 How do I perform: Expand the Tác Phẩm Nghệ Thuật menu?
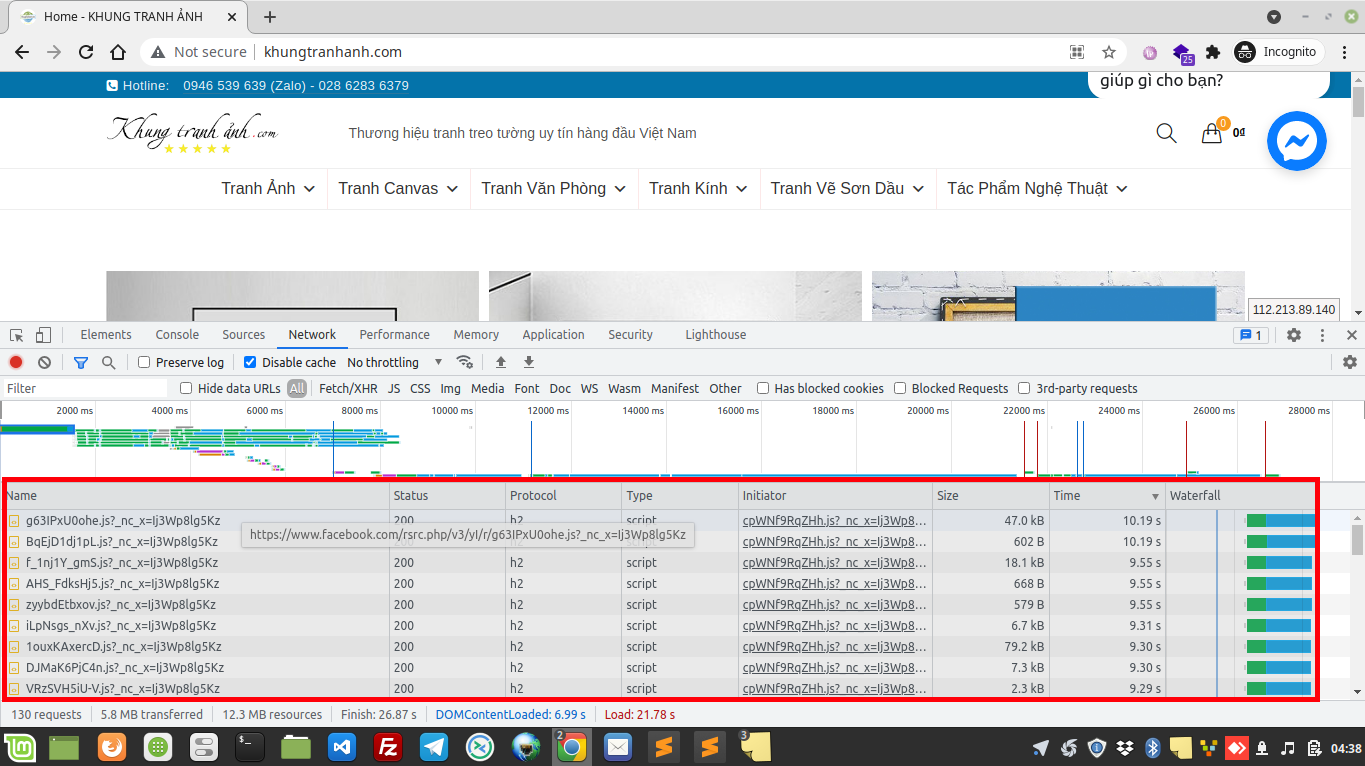pyautogui.click(x=1037, y=188)
